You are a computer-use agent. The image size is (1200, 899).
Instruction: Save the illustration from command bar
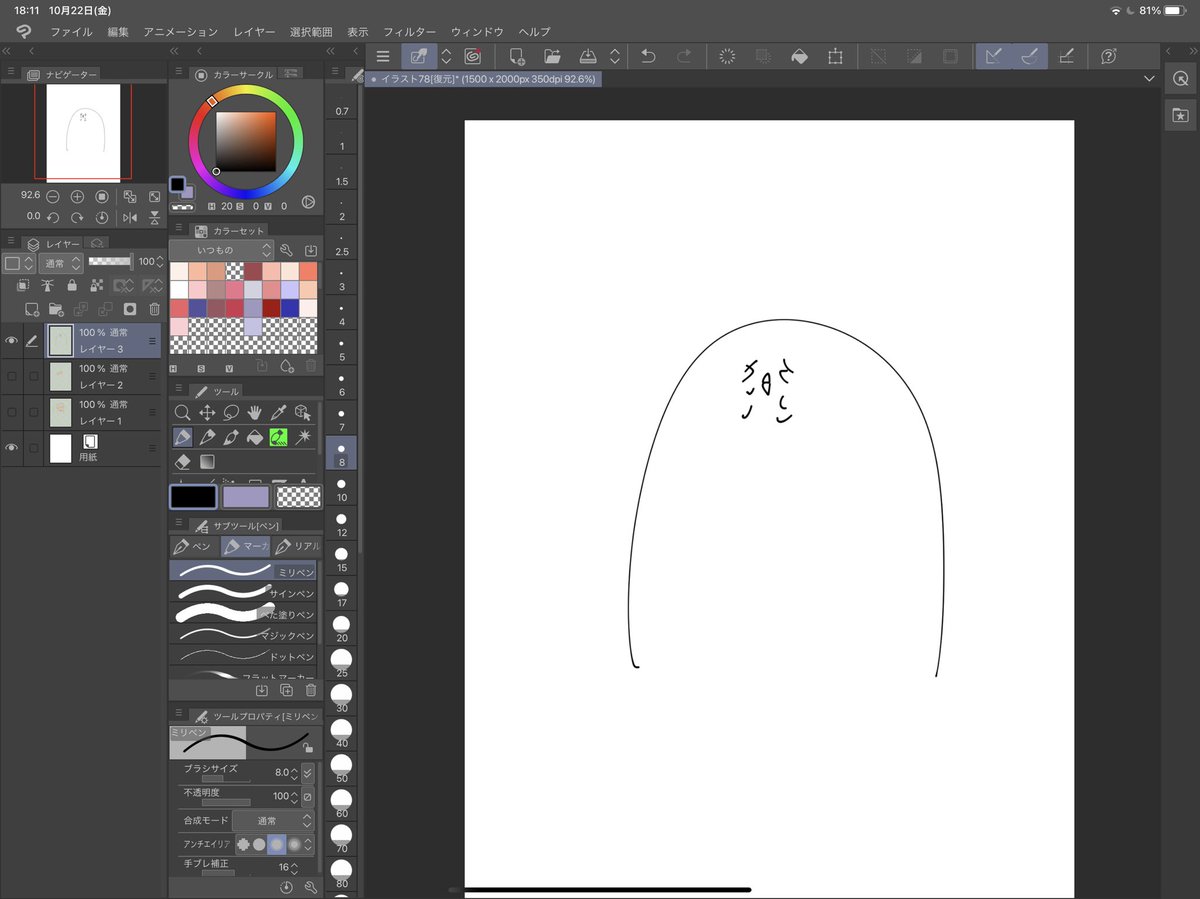tap(588, 56)
